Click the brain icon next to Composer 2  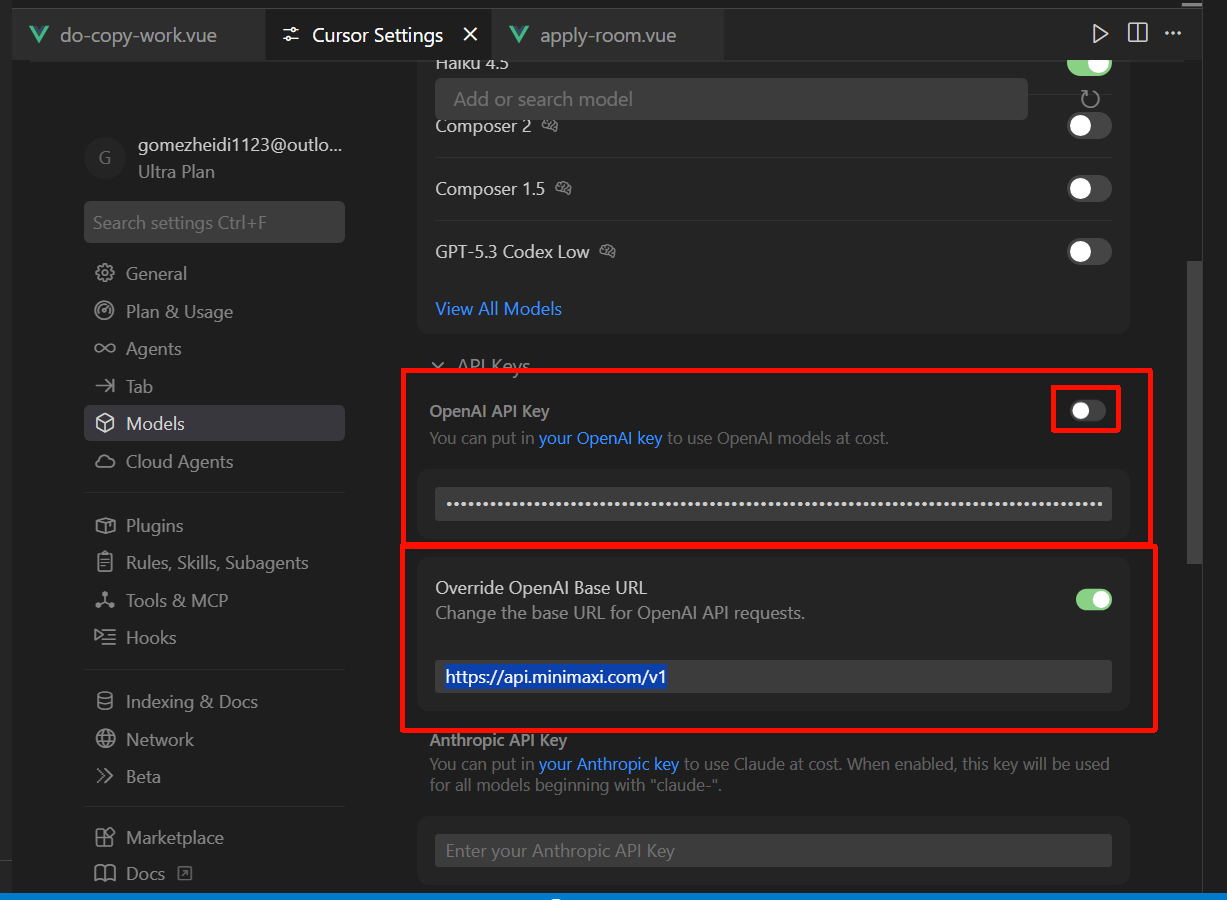point(550,126)
